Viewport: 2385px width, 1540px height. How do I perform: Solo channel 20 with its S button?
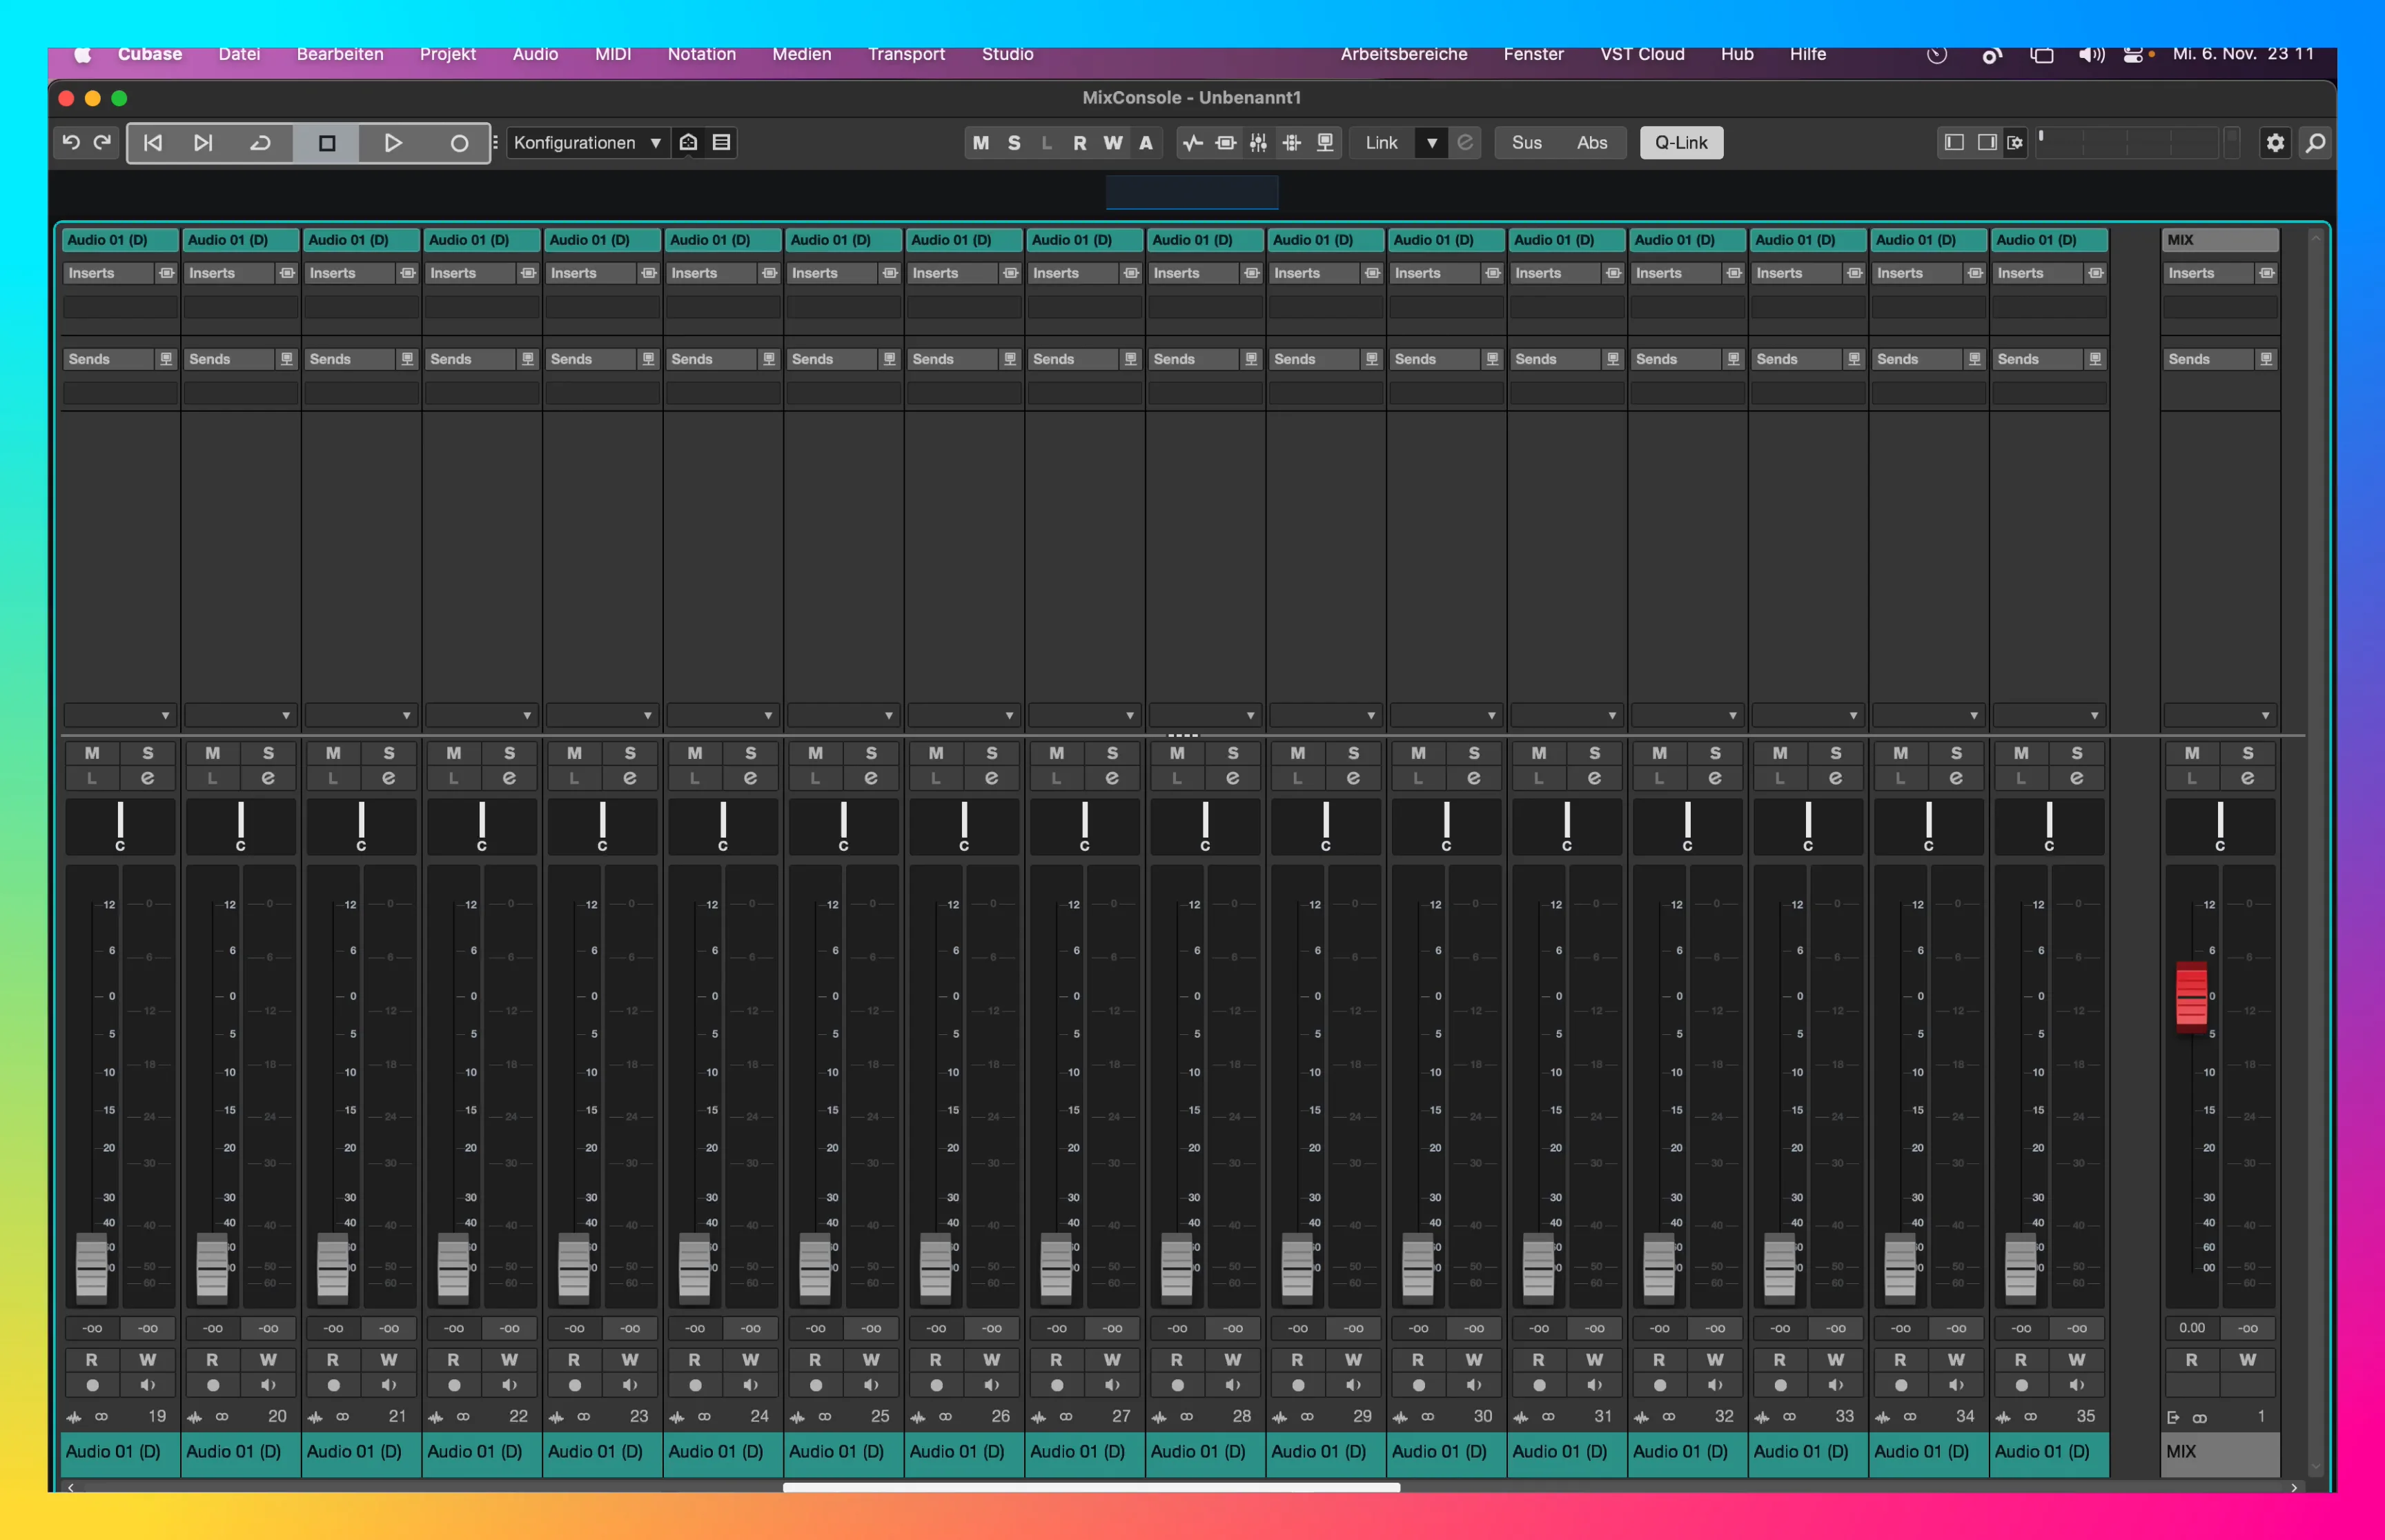[268, 752]
